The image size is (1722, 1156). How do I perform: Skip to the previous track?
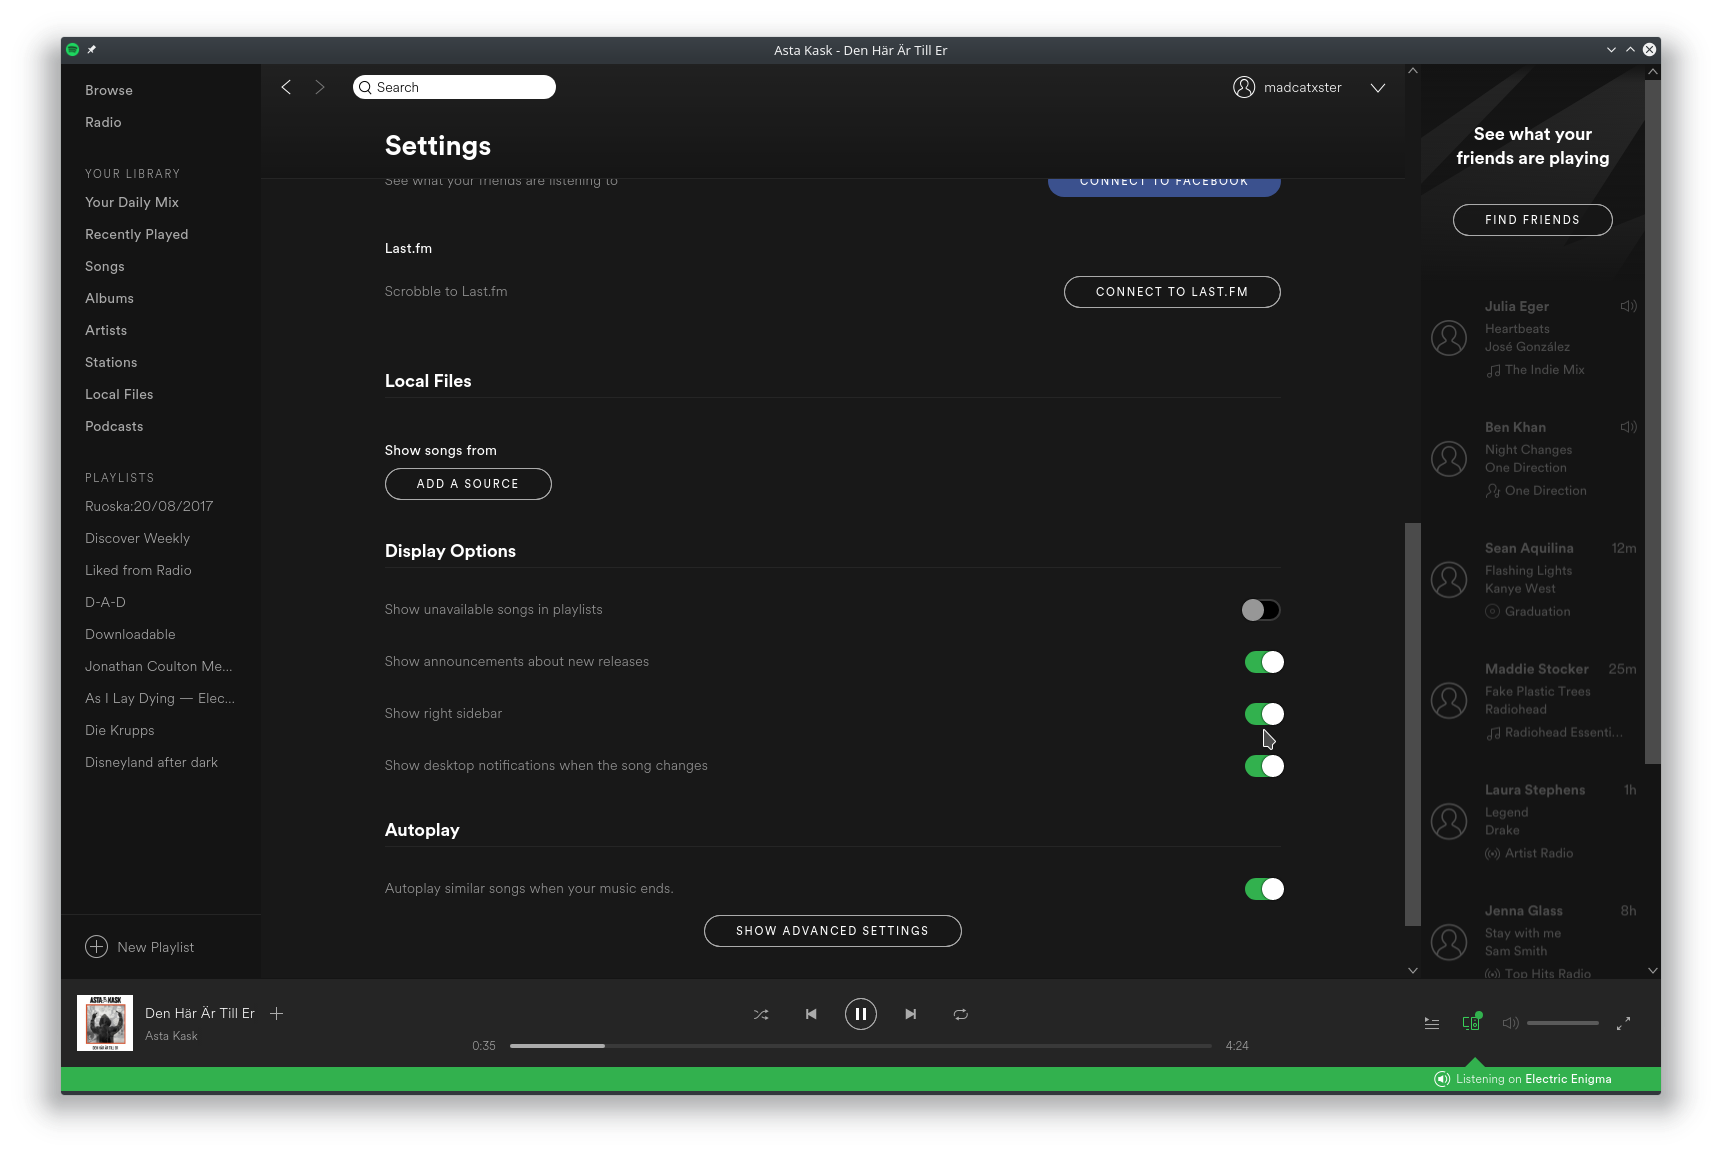(811, 1014)
